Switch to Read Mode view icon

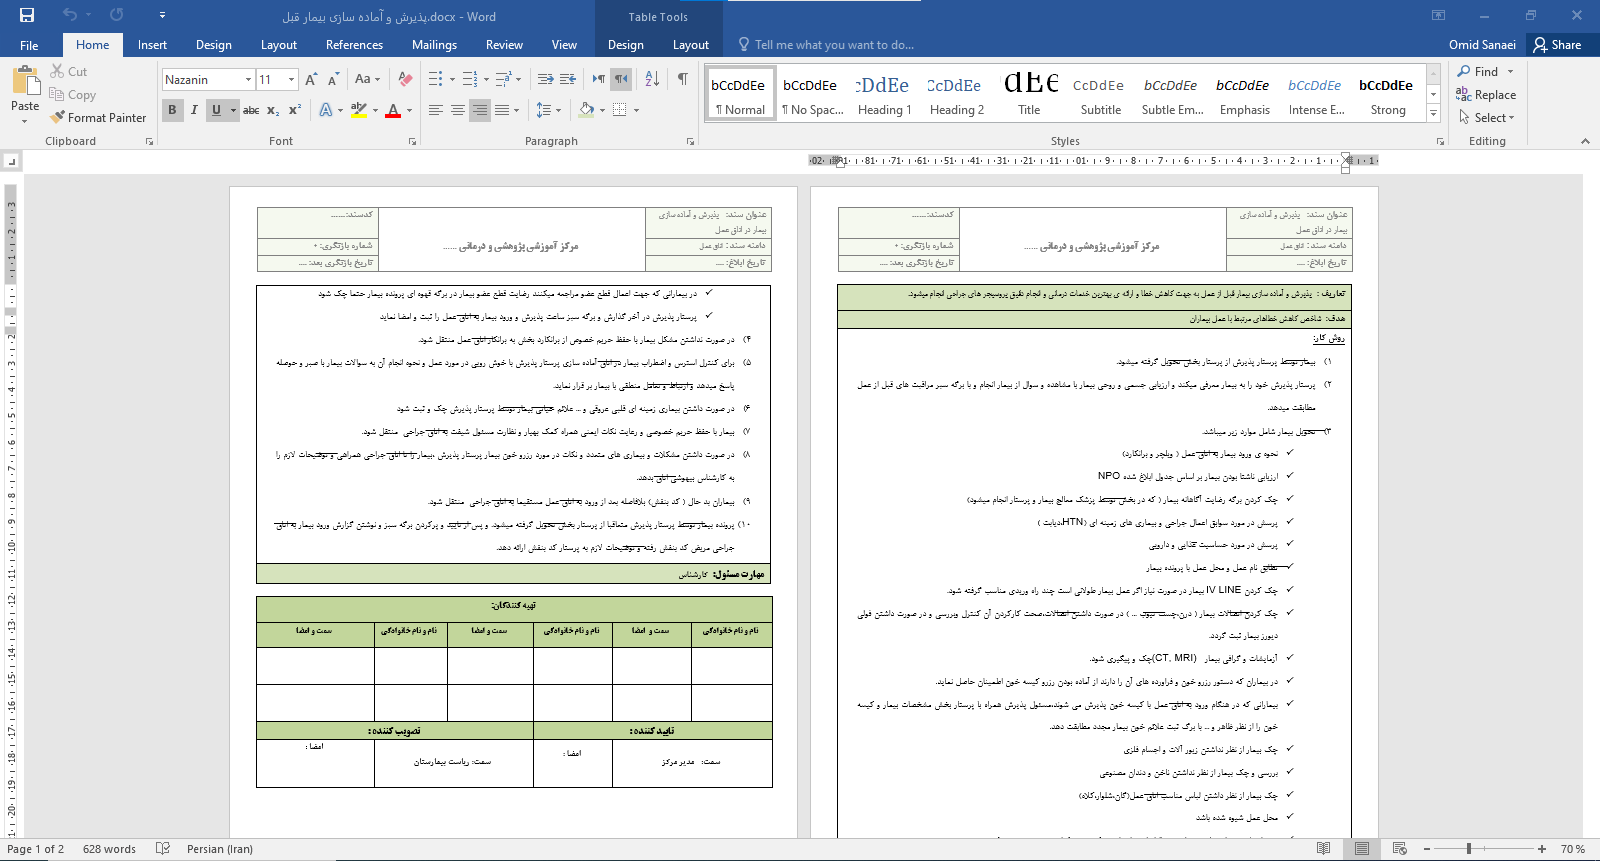tap(1324, 849)
